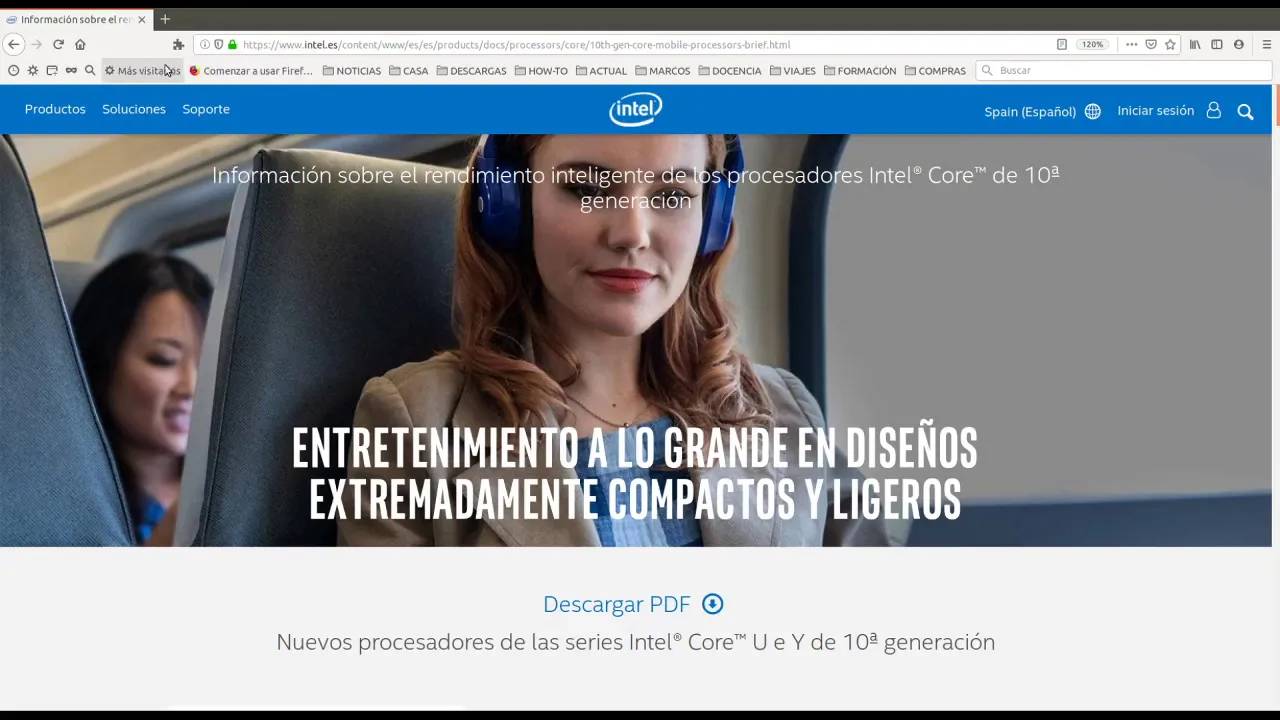Click the Intel logo
Viewport: 1280px width, 720px height.
[x=635, y=110]
